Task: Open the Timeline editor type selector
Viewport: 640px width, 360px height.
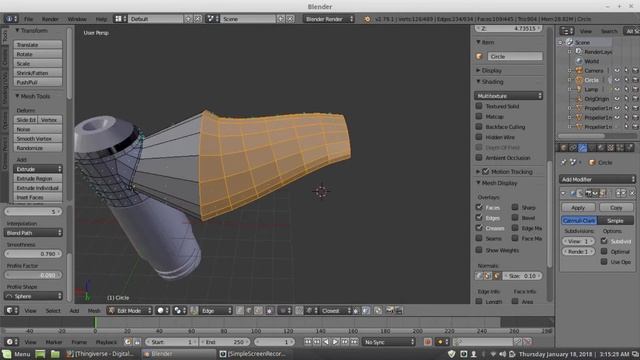Action: click(x=11, y=342)
